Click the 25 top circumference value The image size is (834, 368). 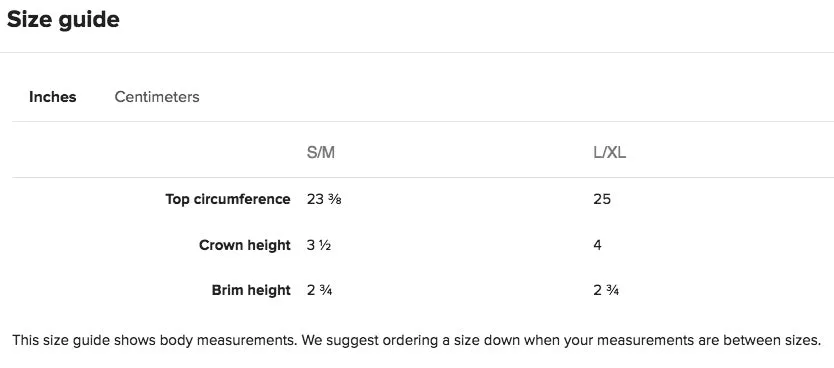point(602,199)
